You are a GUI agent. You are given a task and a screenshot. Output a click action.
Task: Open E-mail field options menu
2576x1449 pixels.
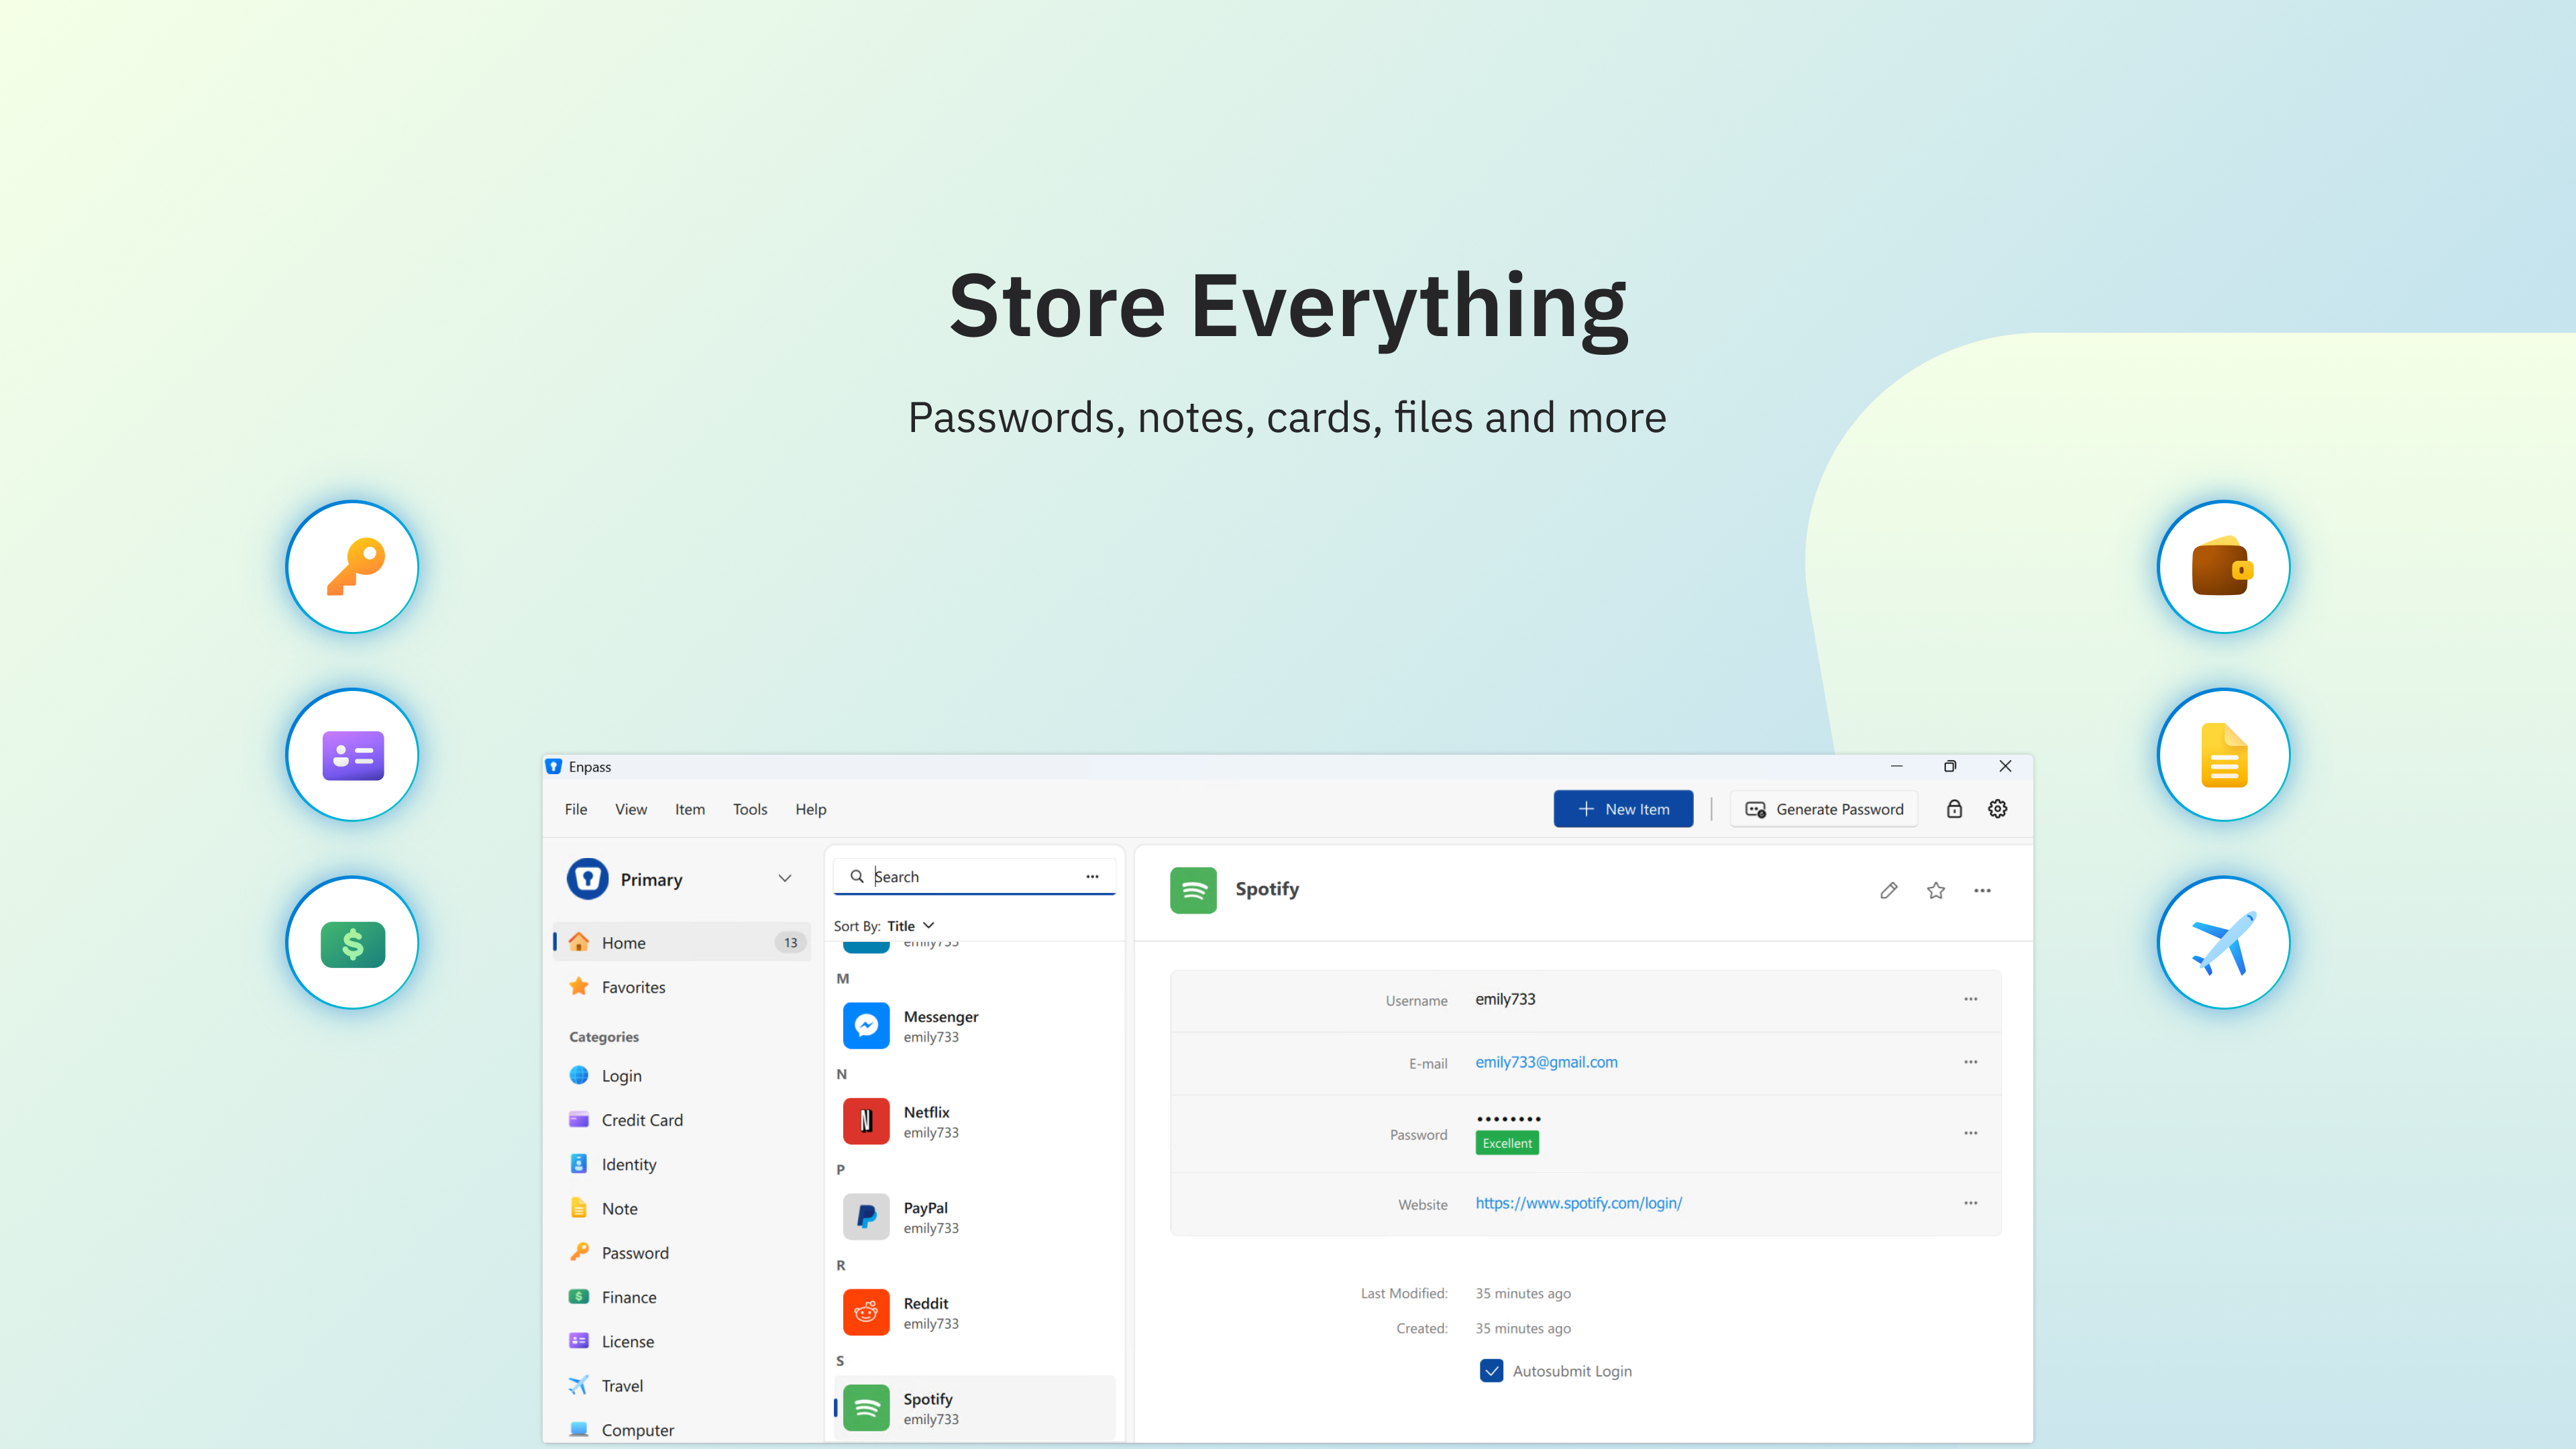[1970, 1062]
